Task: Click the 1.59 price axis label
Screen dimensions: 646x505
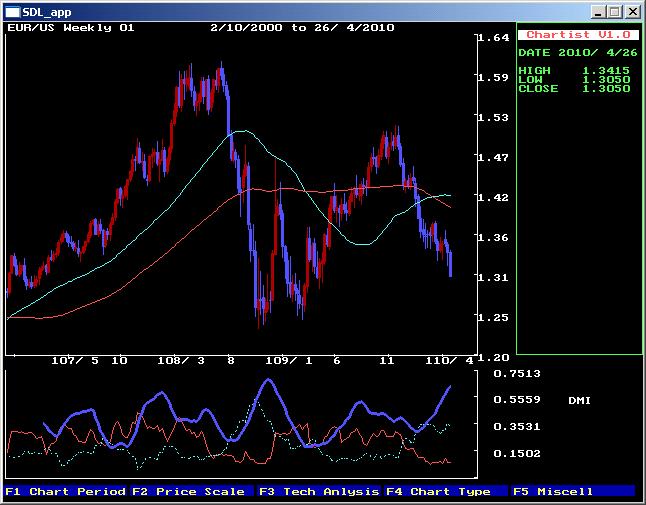Action: [494, 77]
